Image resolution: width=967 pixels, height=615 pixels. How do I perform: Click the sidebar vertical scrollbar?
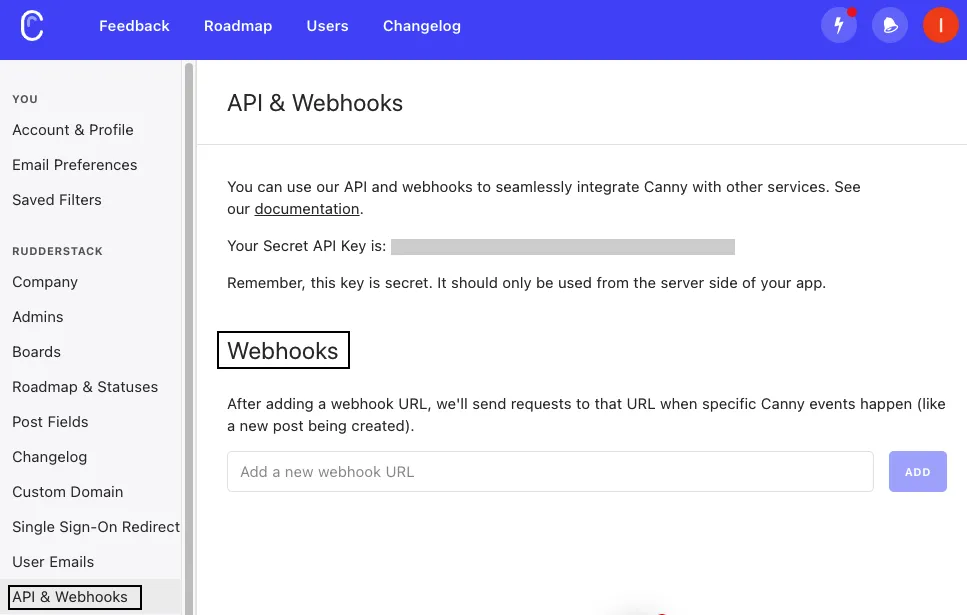click(189, 338)
